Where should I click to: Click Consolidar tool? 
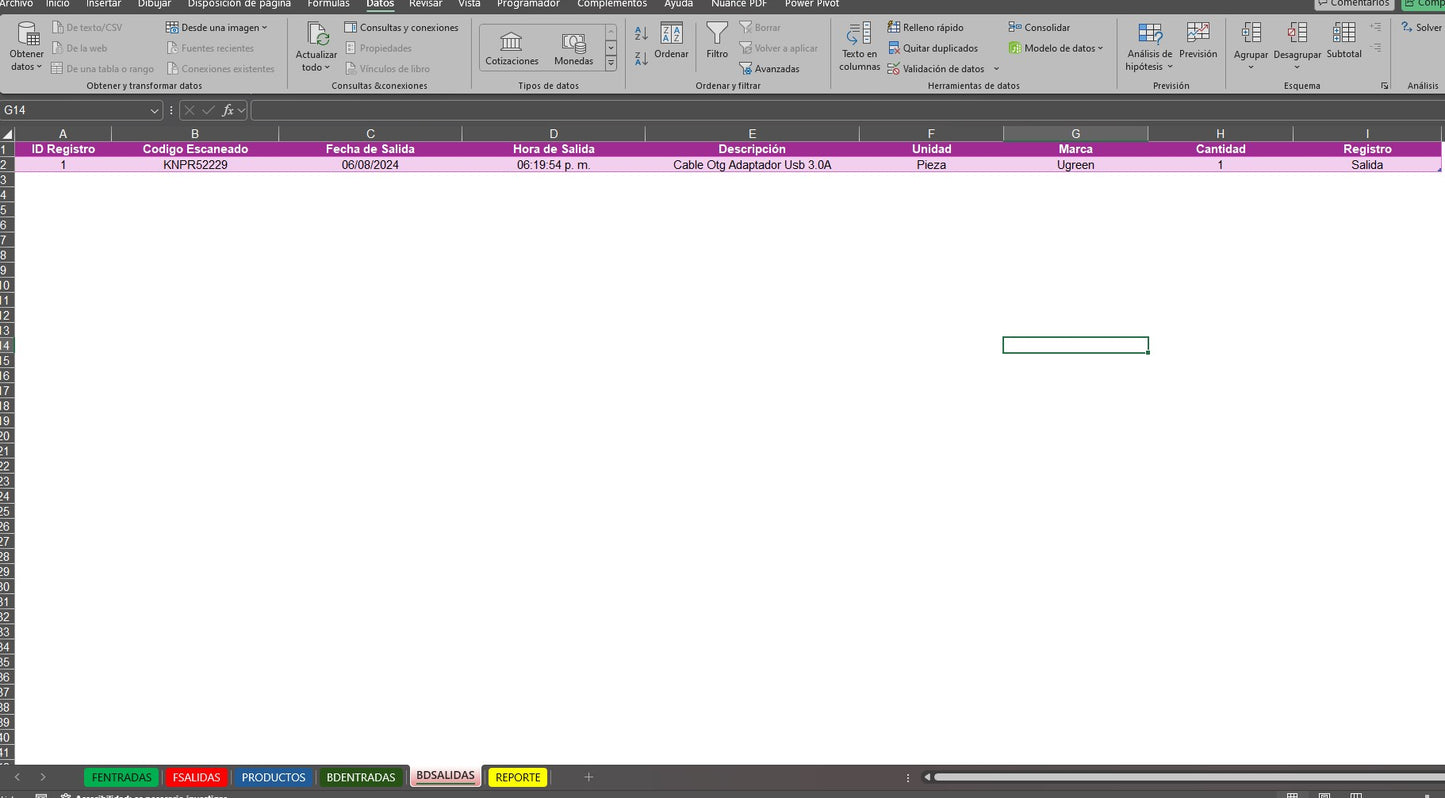pos(1039,28)
